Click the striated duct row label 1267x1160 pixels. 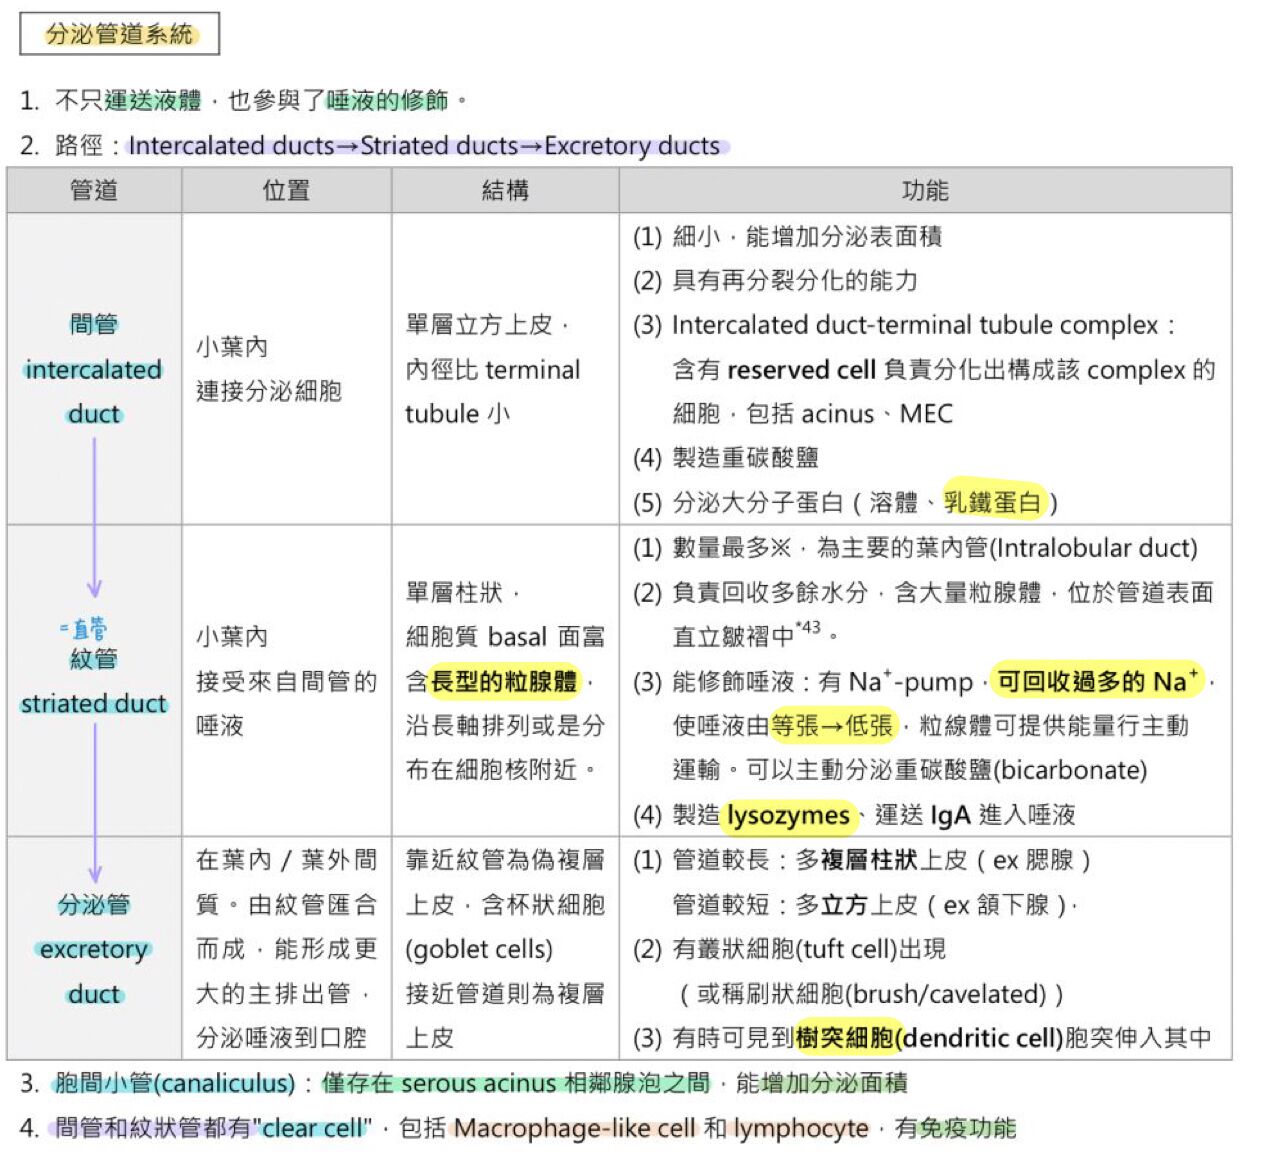94,681
